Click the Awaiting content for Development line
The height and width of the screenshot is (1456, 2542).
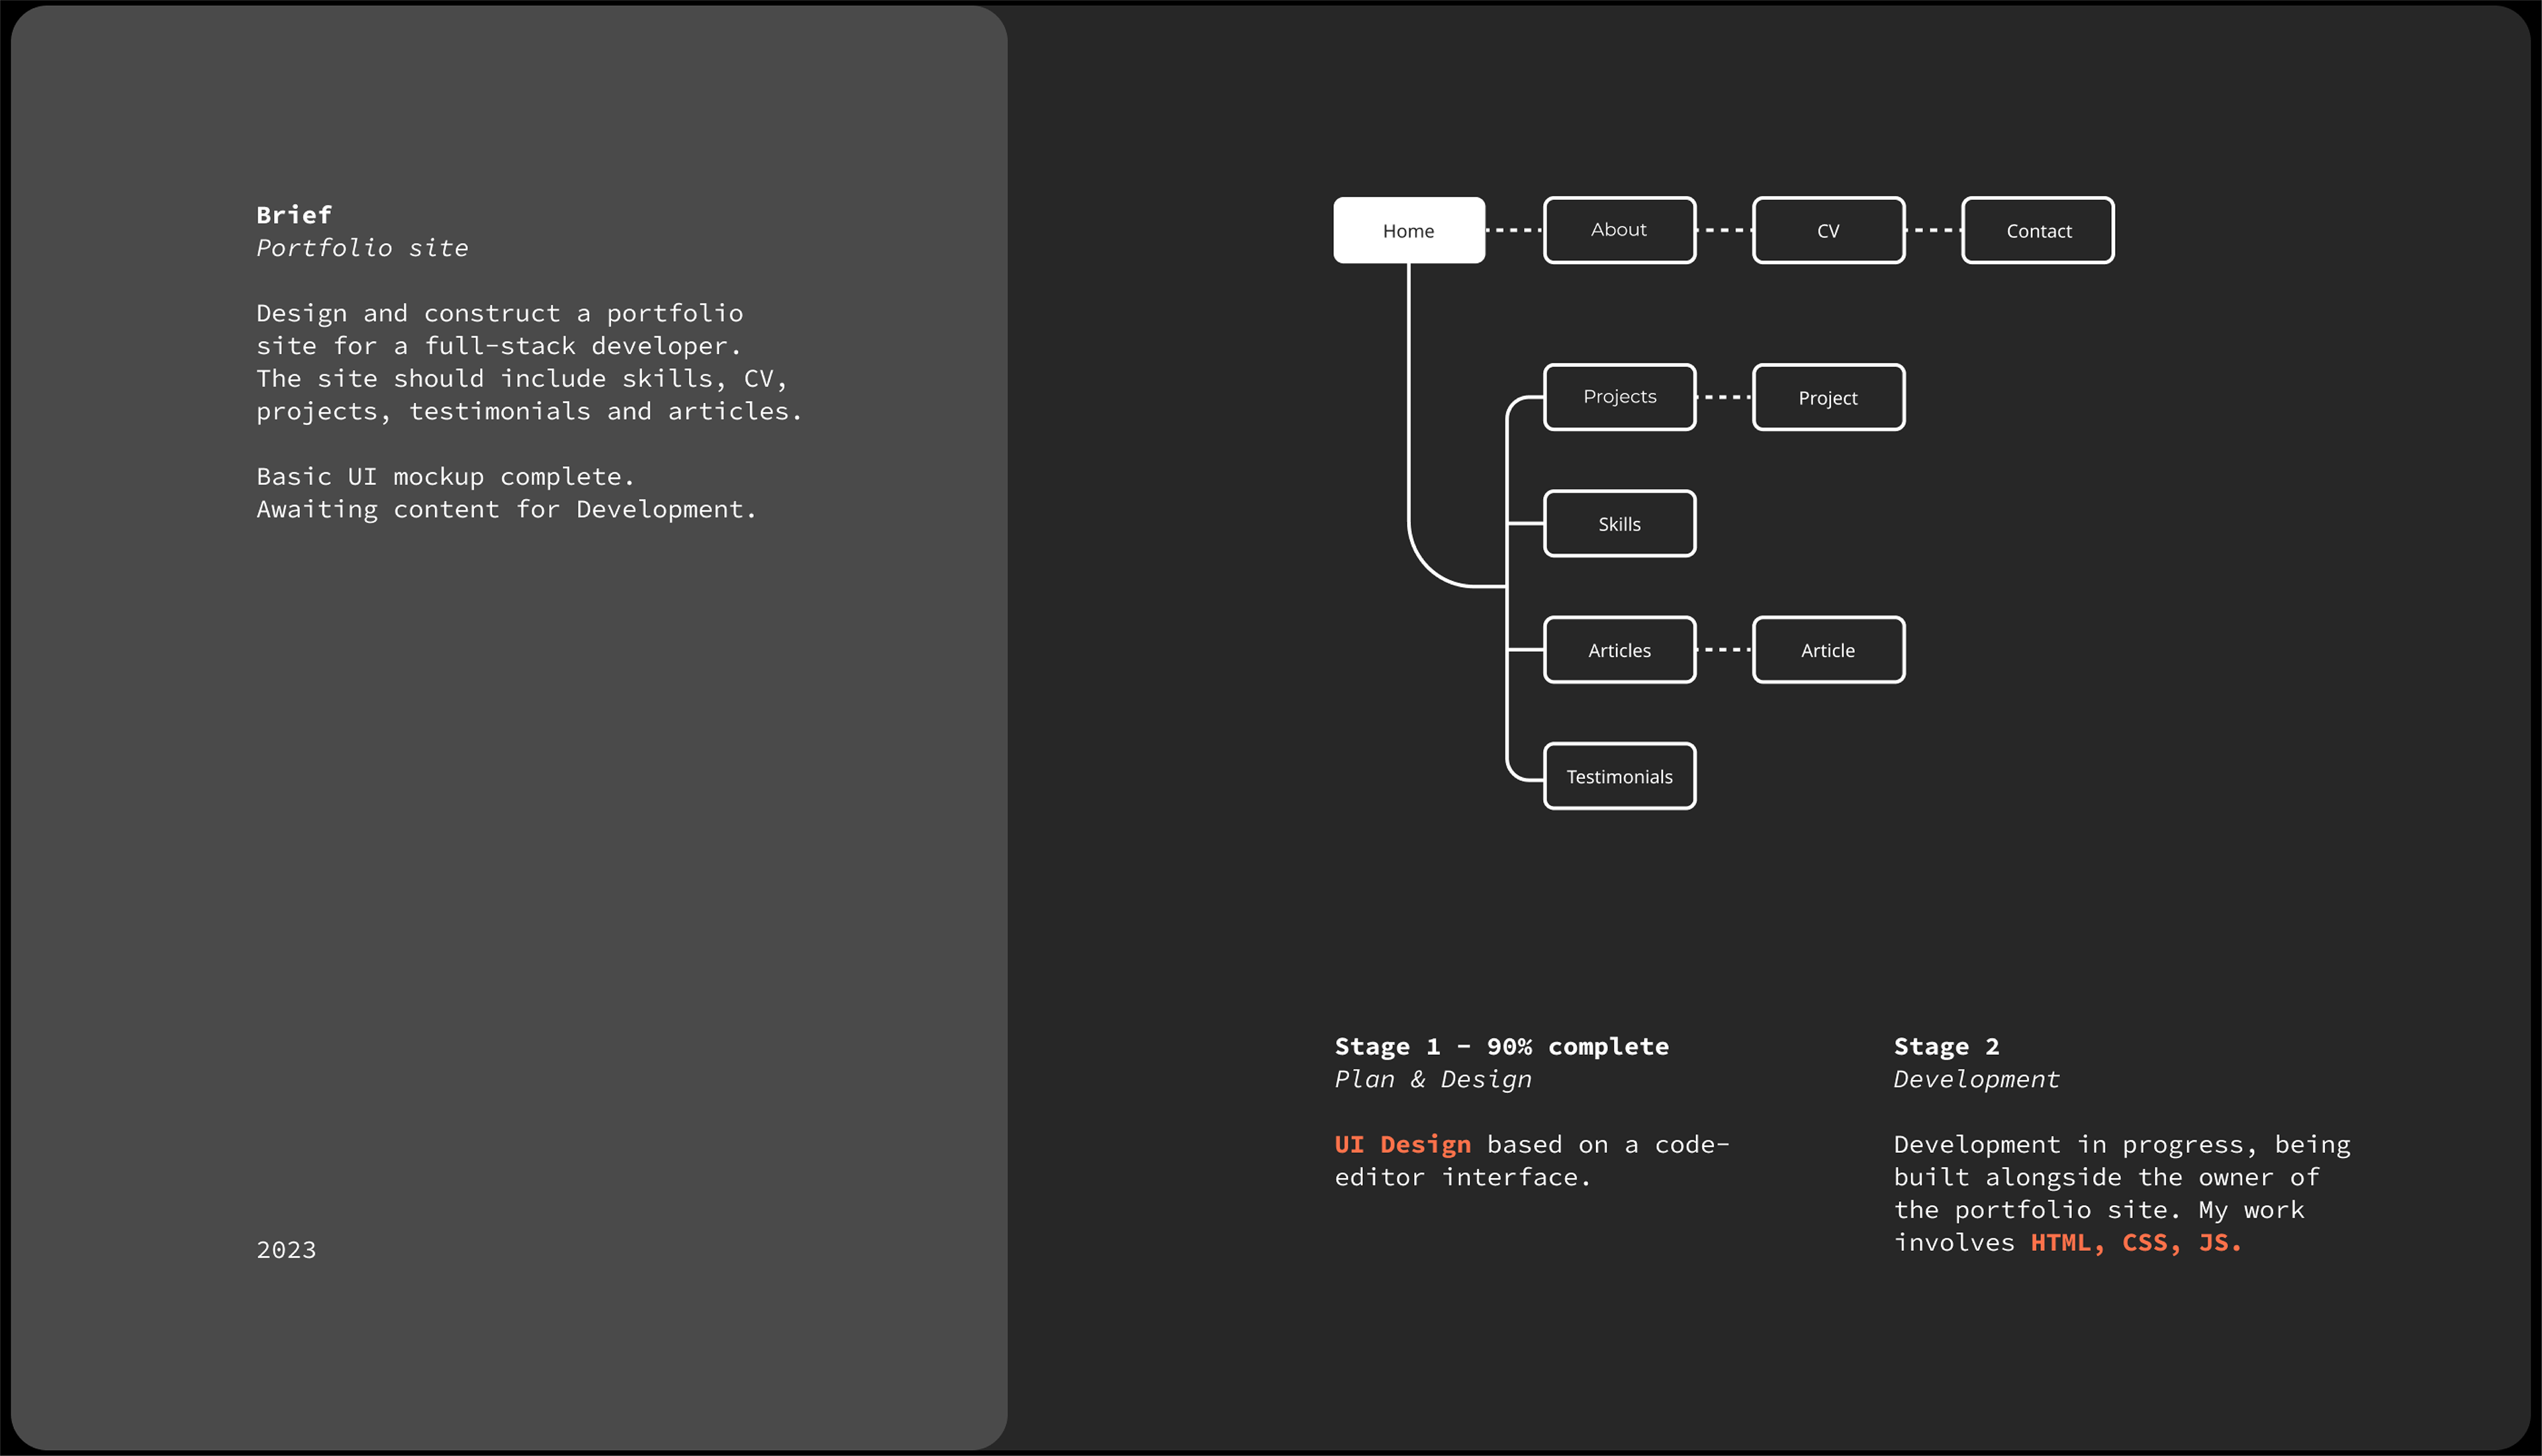[x=506, y=509]
